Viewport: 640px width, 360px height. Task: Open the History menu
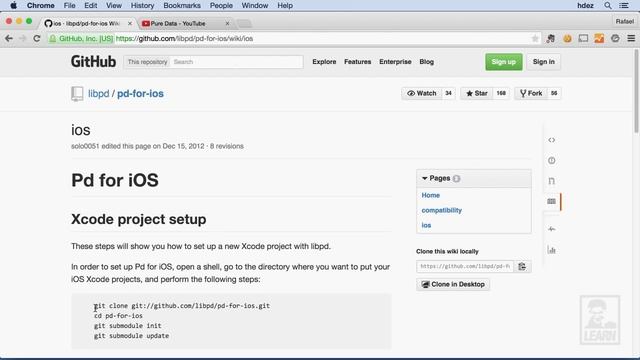pyautogui.click(x=142, y=5)
